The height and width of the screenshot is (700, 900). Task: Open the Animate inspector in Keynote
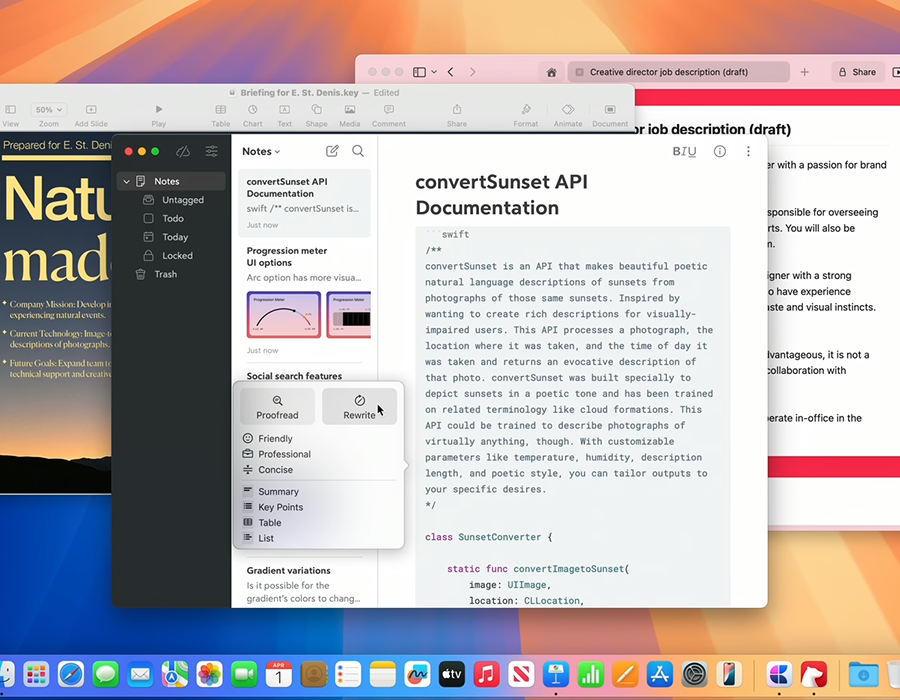(568, 115)
